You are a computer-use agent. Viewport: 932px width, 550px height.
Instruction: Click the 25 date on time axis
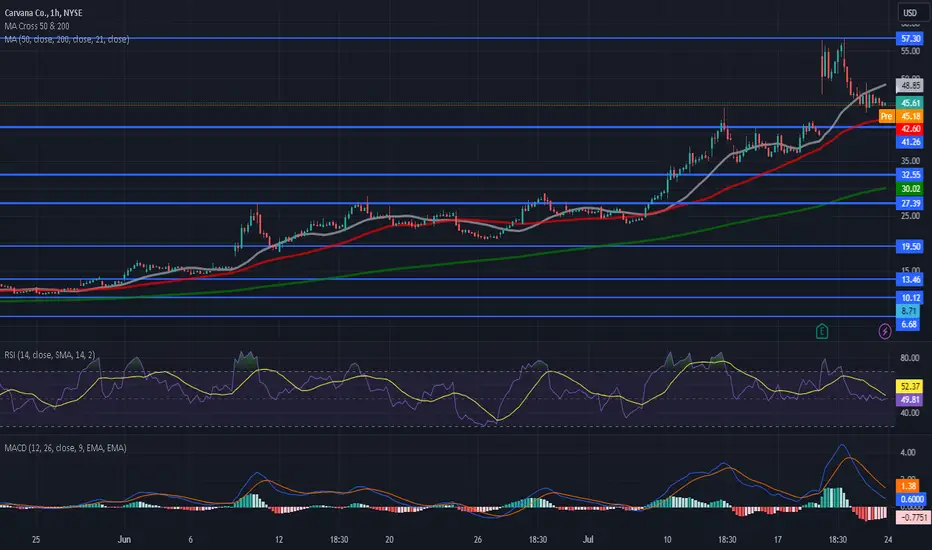36,540
